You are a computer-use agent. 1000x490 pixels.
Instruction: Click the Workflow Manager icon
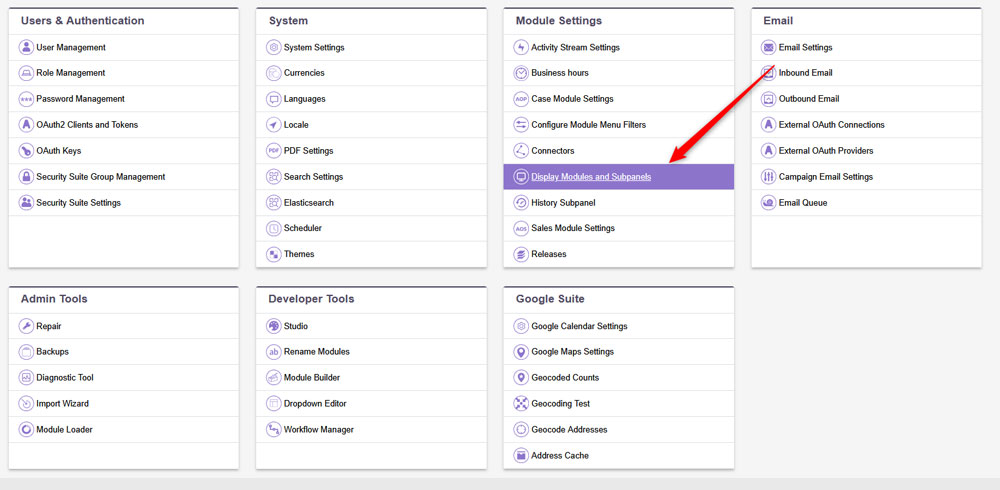(x=274, y=429)
